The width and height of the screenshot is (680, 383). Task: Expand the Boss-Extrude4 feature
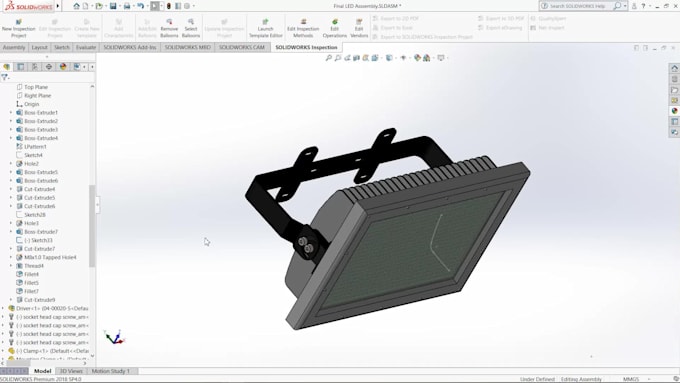11,138
